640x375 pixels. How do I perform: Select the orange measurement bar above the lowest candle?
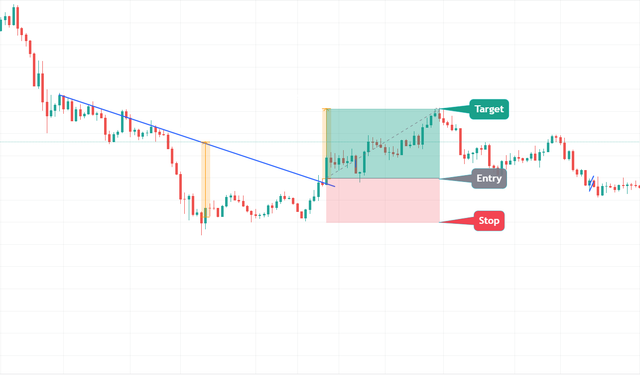click(206, 180)
